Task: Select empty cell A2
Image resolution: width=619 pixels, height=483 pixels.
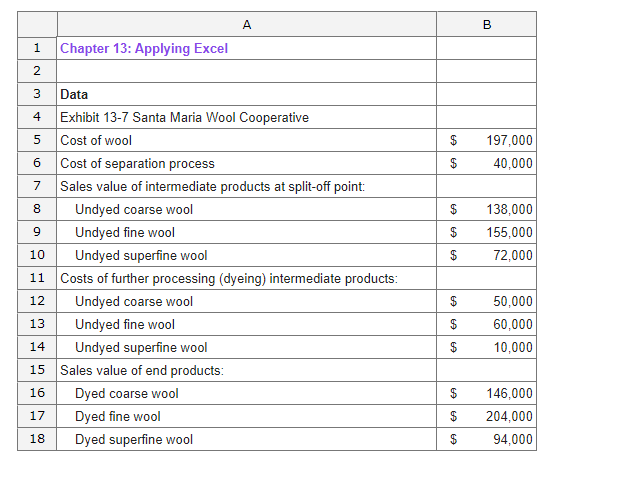Action: 247,71
